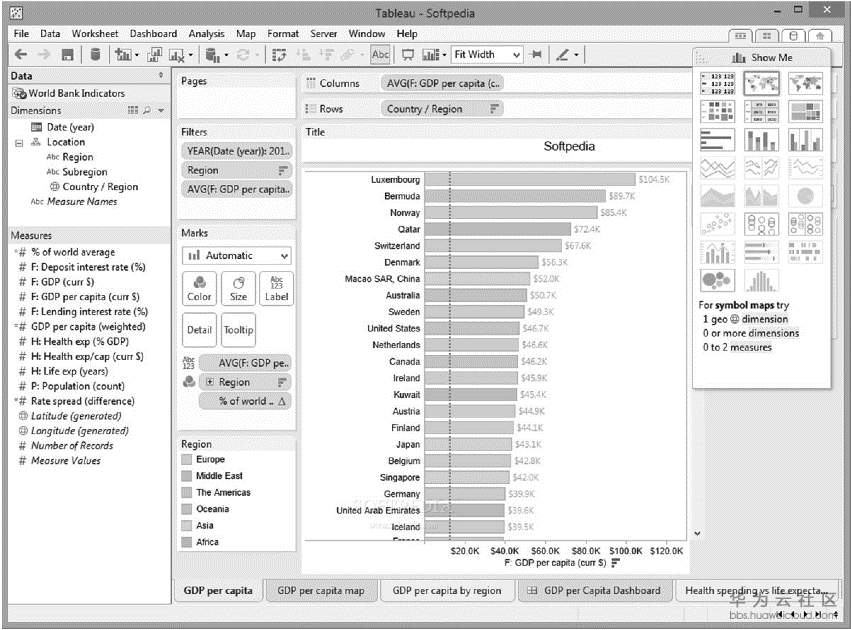The image size is (851, 630).
Task: Click the Color button on Marks card
Action: click(199, 288)
